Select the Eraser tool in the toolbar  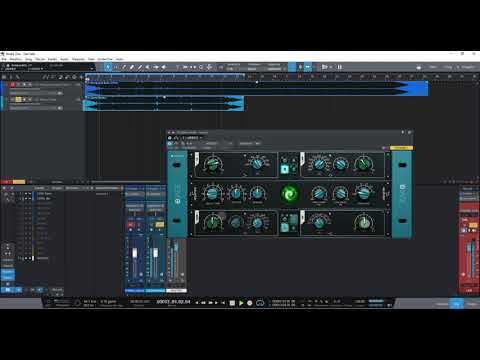132,67
